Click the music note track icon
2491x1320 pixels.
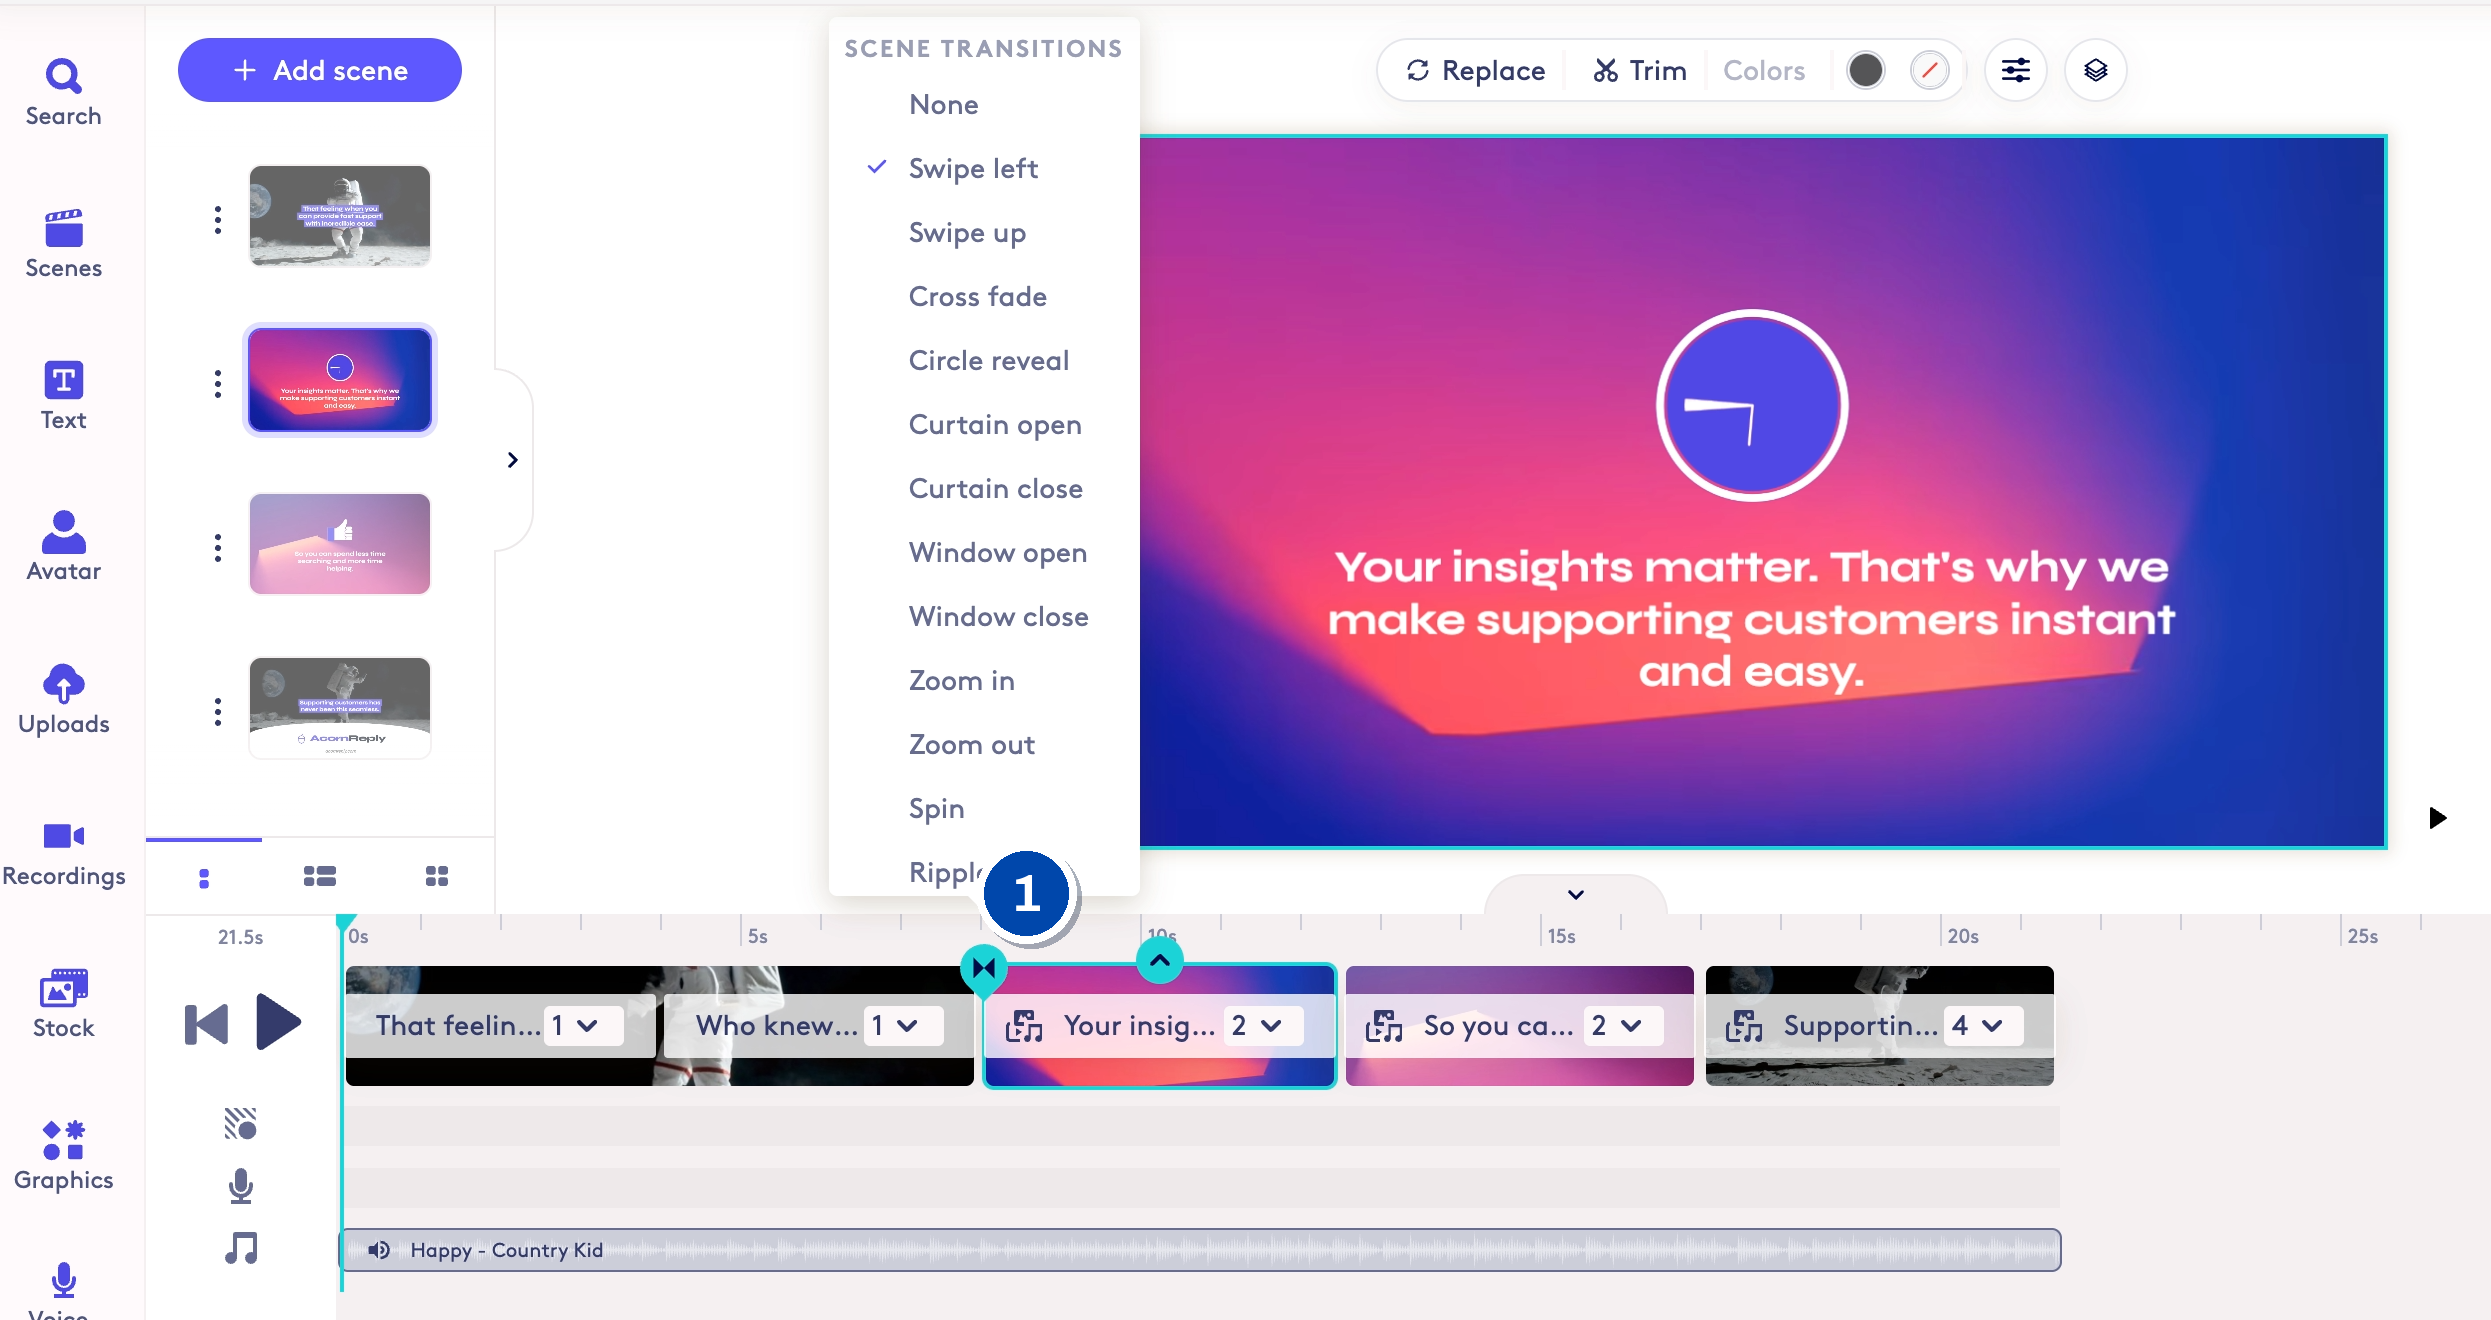click(x=241, y=1248)
